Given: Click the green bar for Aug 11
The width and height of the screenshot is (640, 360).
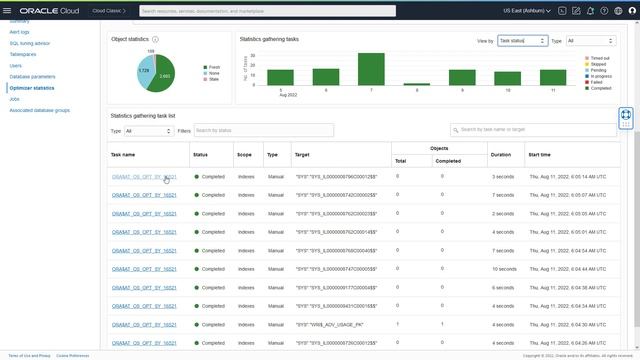Looking at the screenshot, I should (x=553, y=78).
